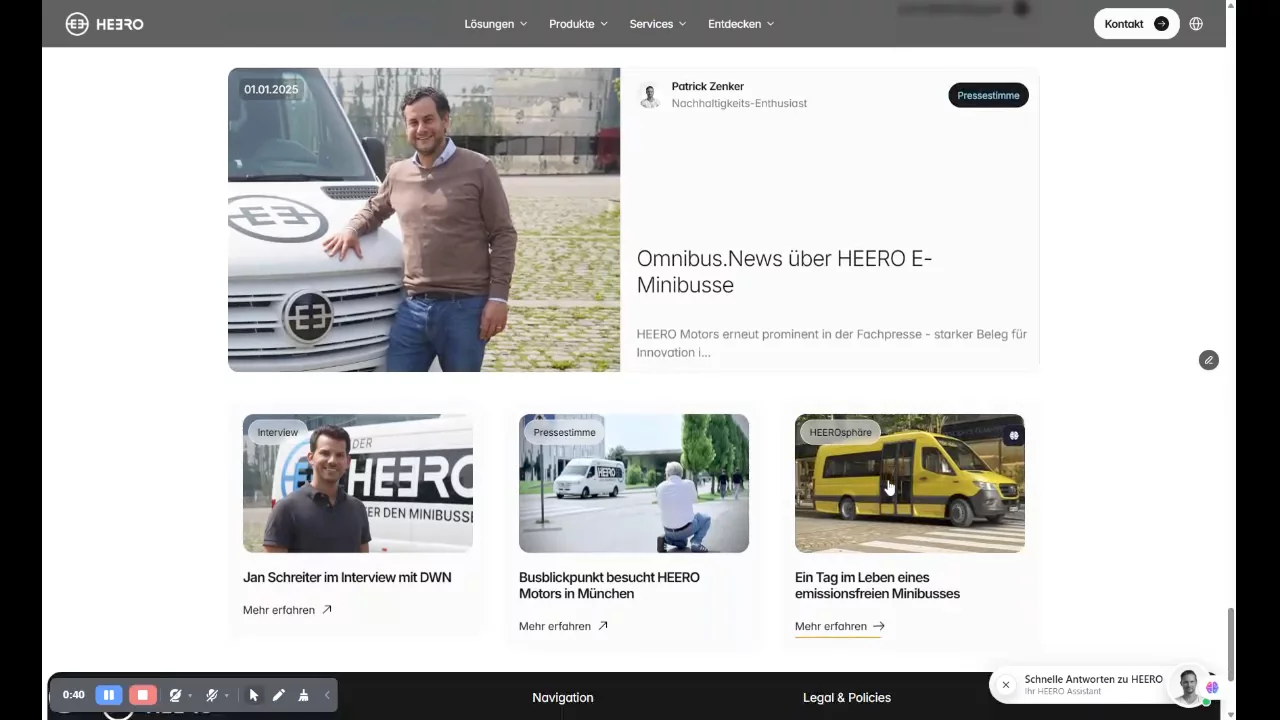
Task: Open the Jan Schreiter interview thumbnail
Action: 358,483
